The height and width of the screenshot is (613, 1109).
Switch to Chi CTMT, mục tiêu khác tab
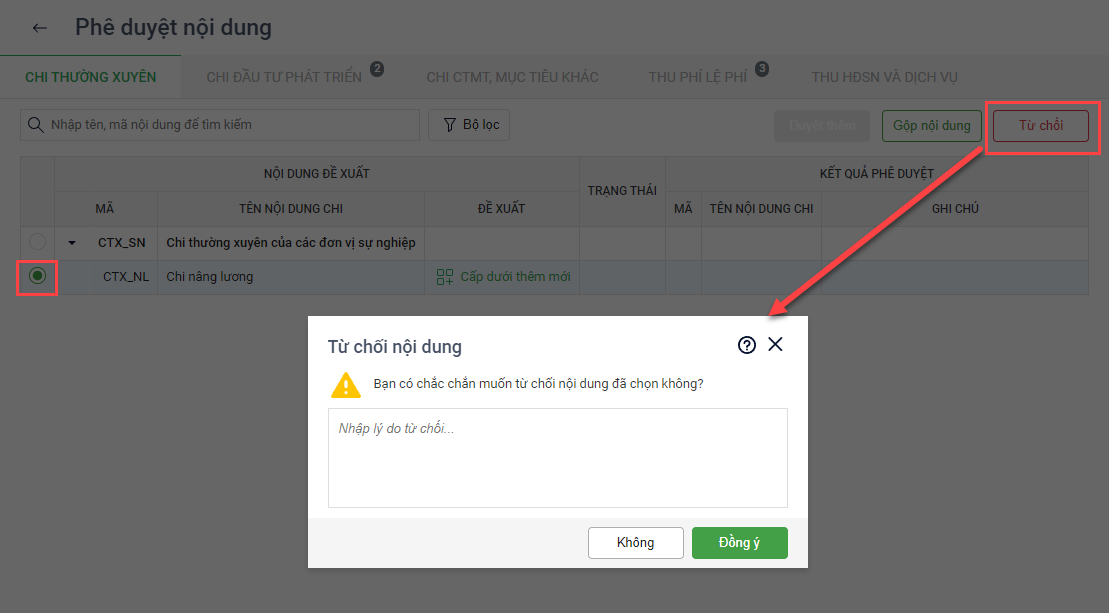512,77
